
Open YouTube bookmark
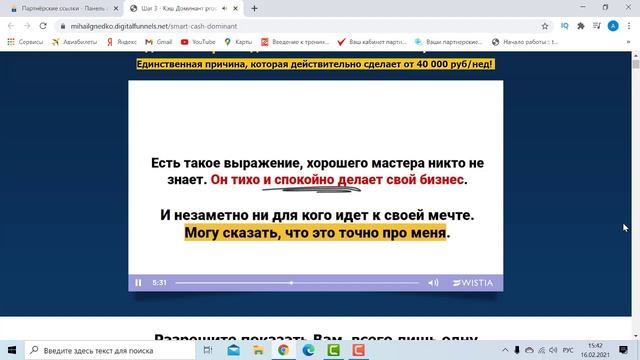(x=198, y=42)
